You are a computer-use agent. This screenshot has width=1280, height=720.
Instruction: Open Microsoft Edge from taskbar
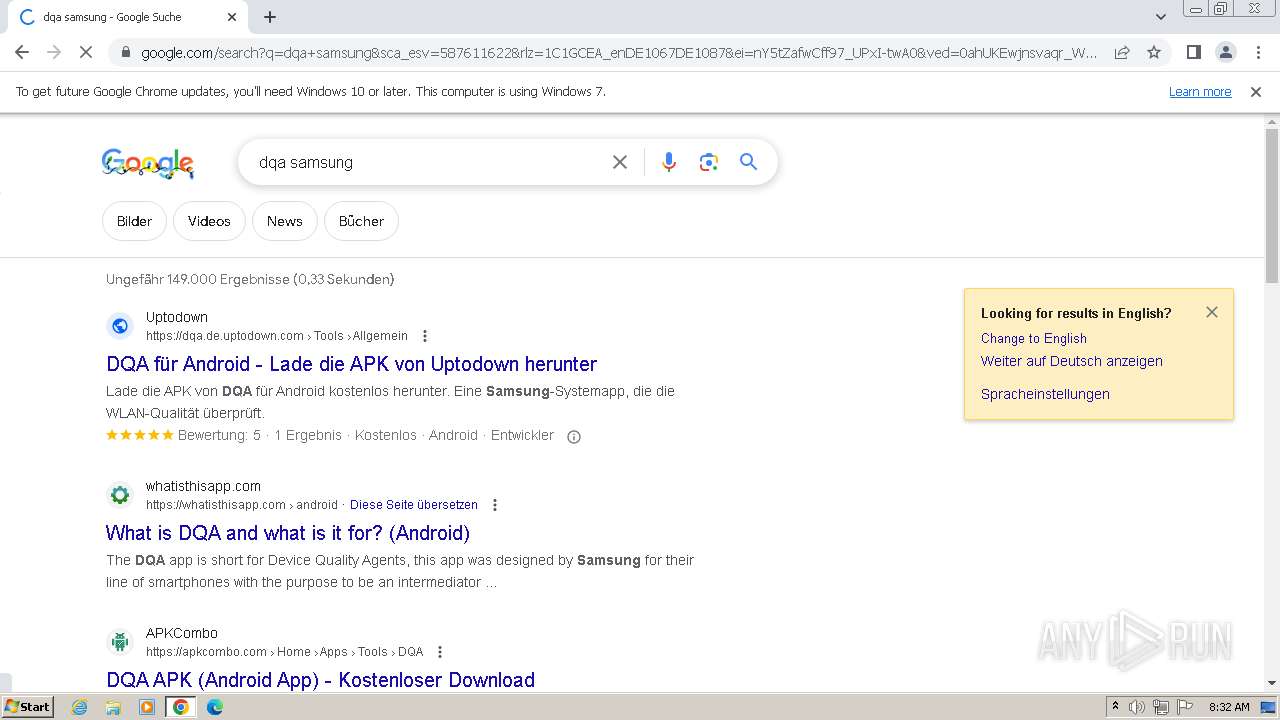[x=215, y=707]
